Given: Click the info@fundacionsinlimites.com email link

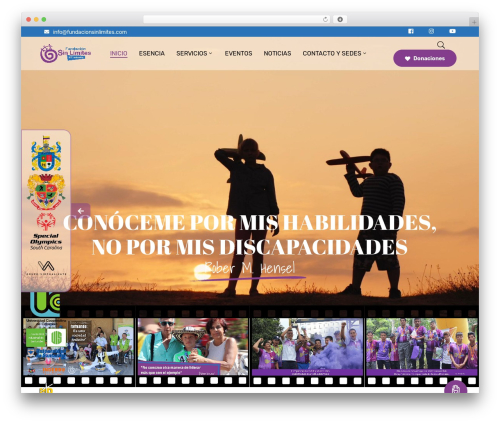Looking at the screenshot, I should (x=90, y=32).
